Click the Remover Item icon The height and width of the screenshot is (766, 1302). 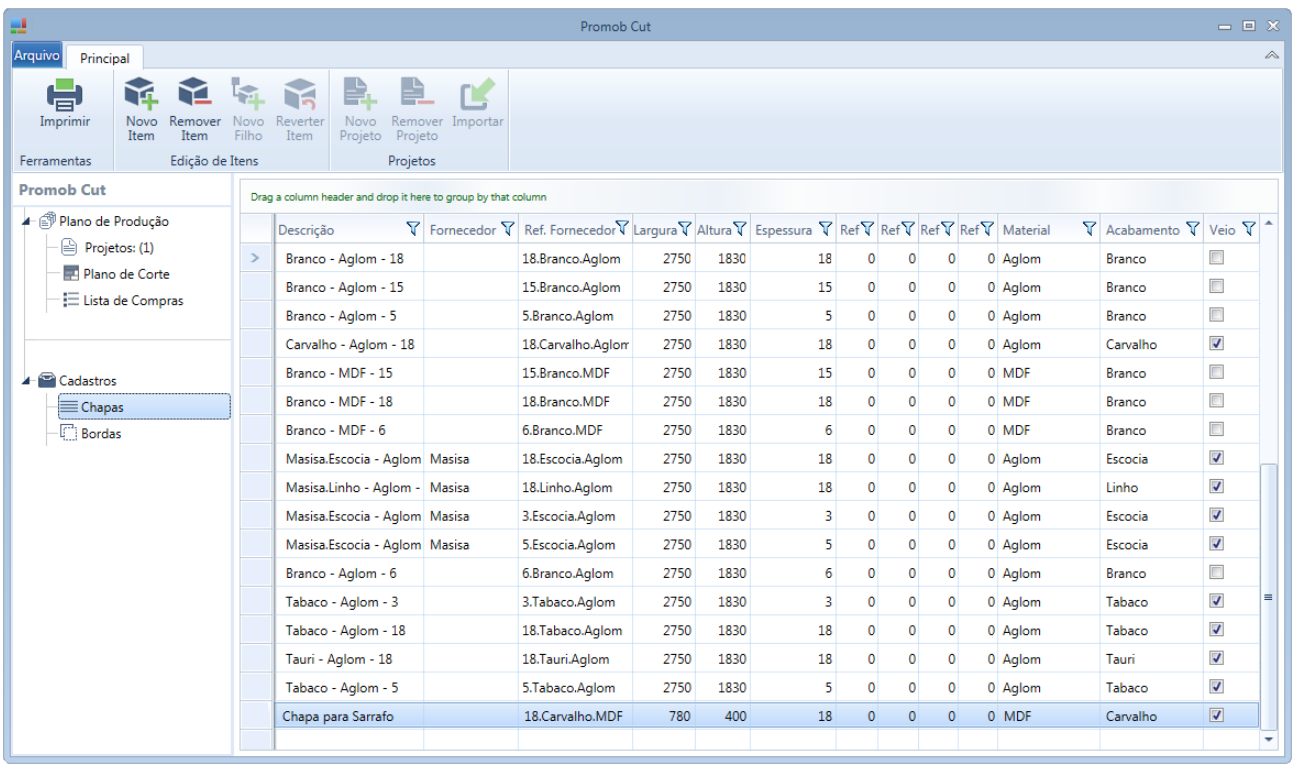(x=194, y=94)
